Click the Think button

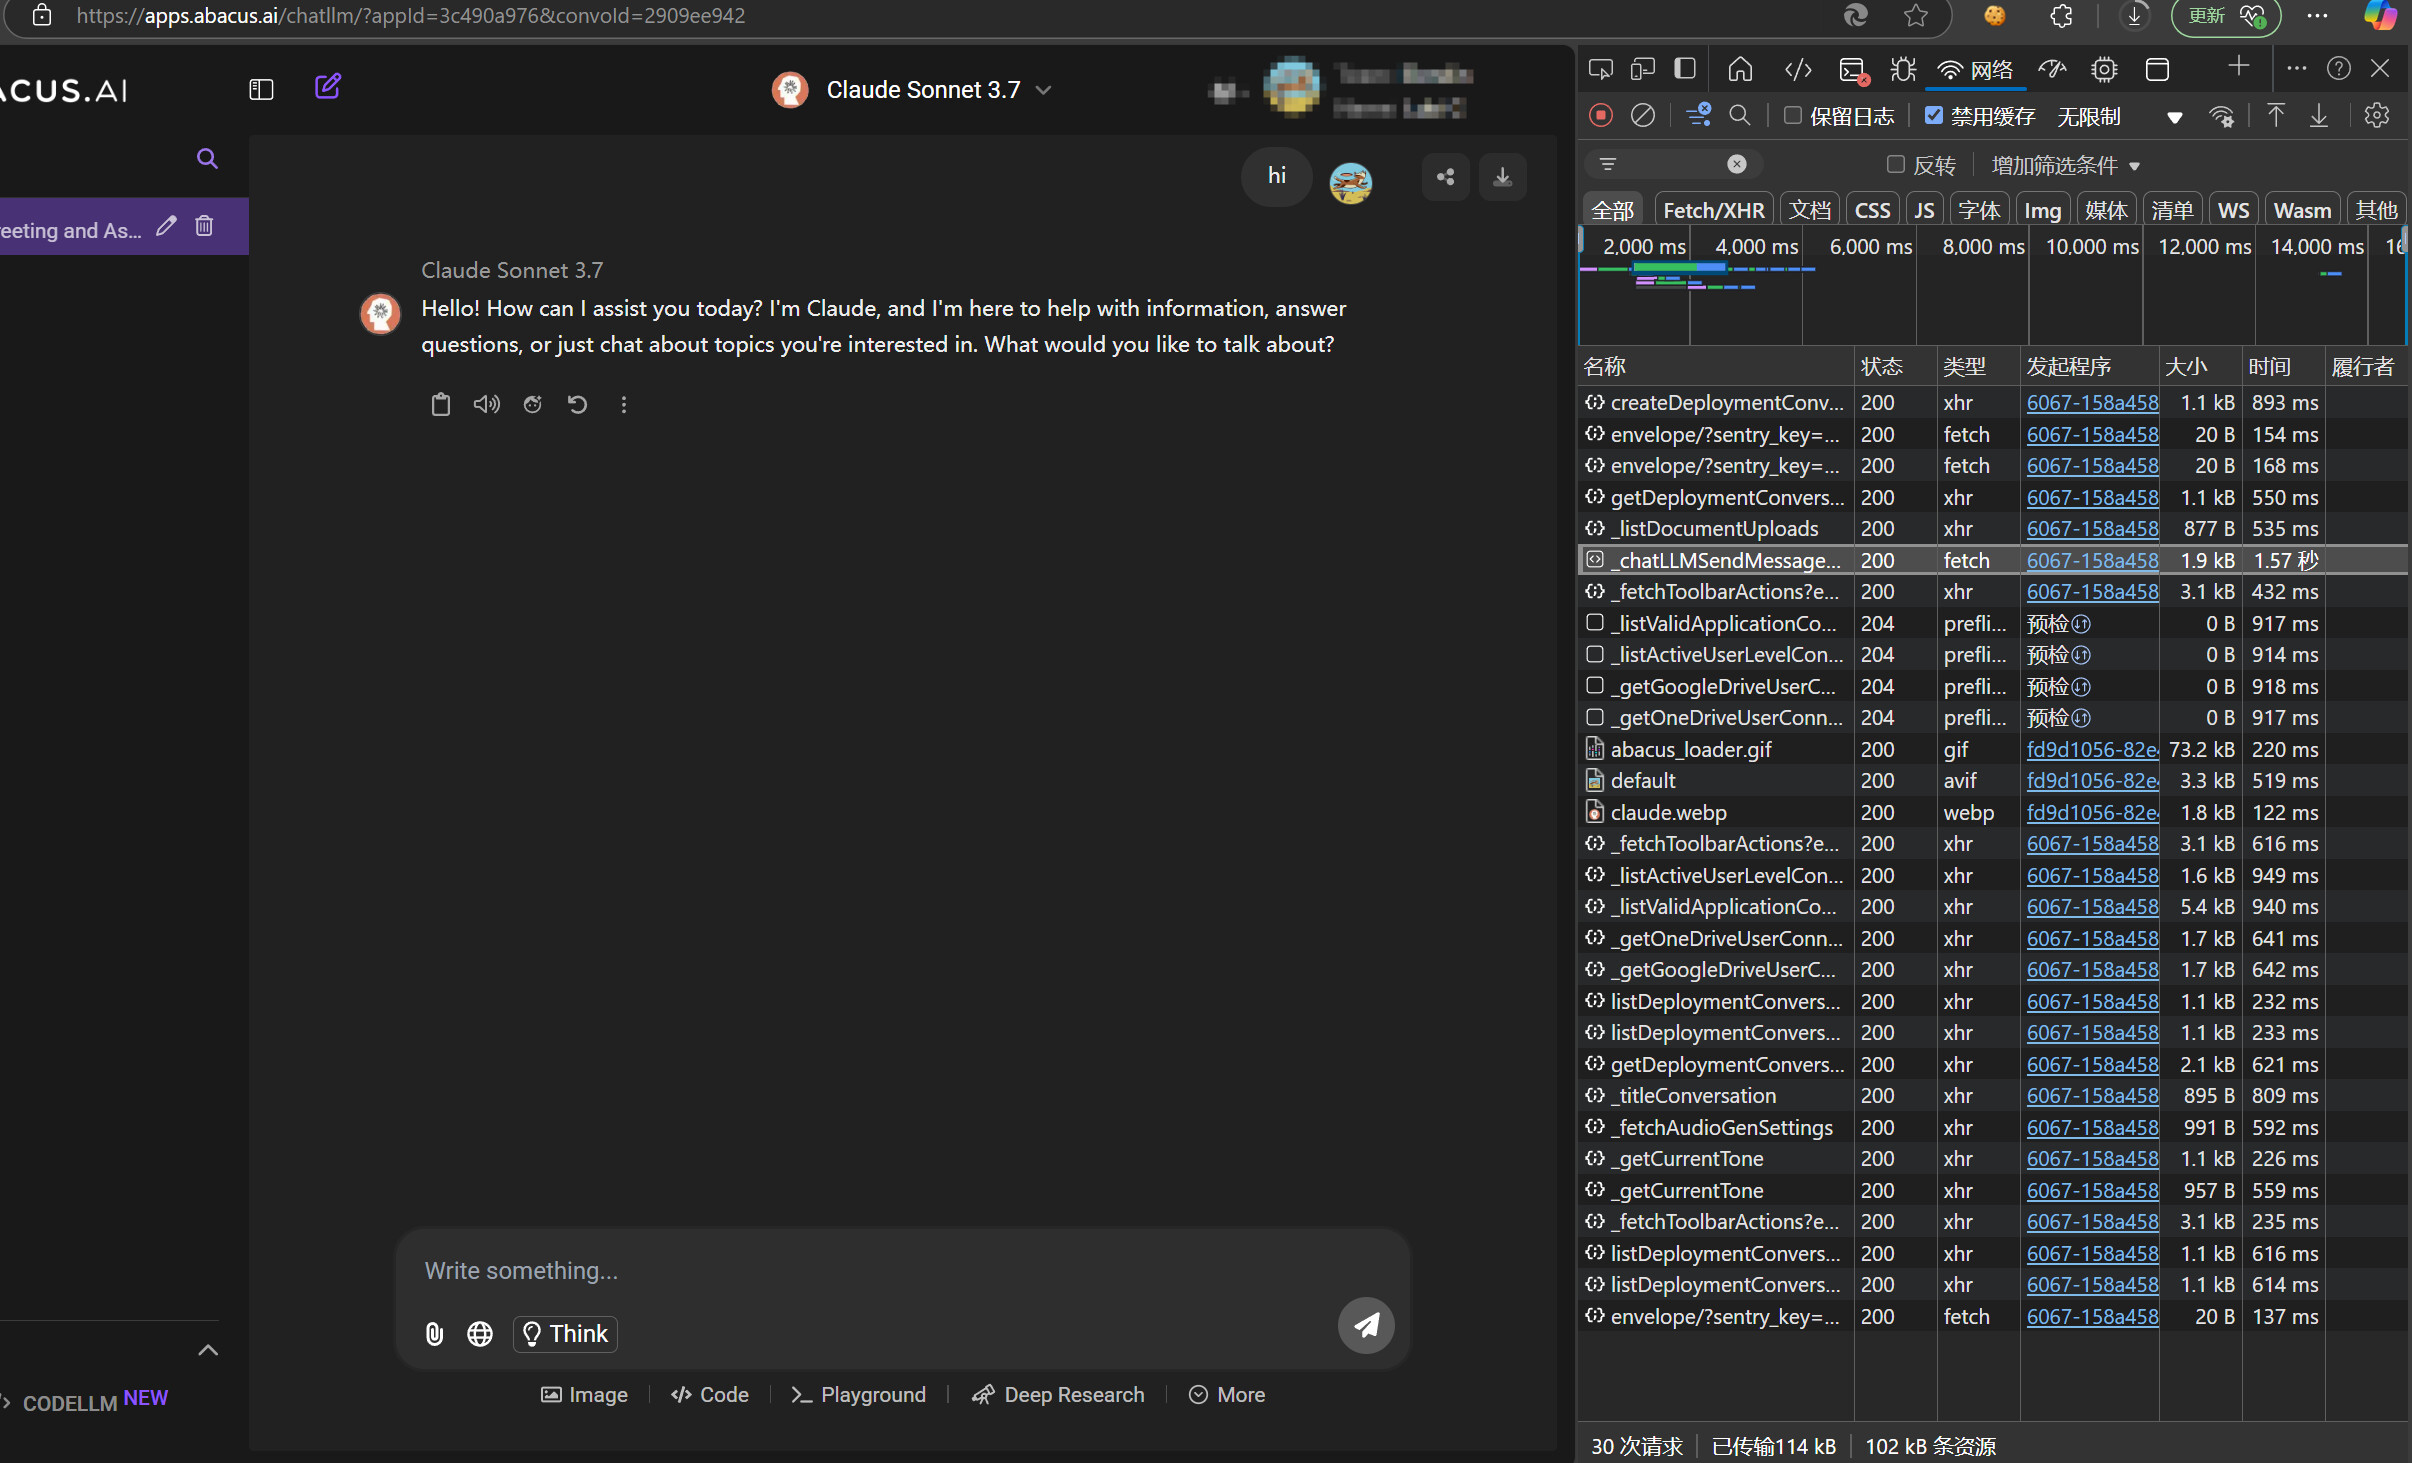click(x=565, y=1333)
